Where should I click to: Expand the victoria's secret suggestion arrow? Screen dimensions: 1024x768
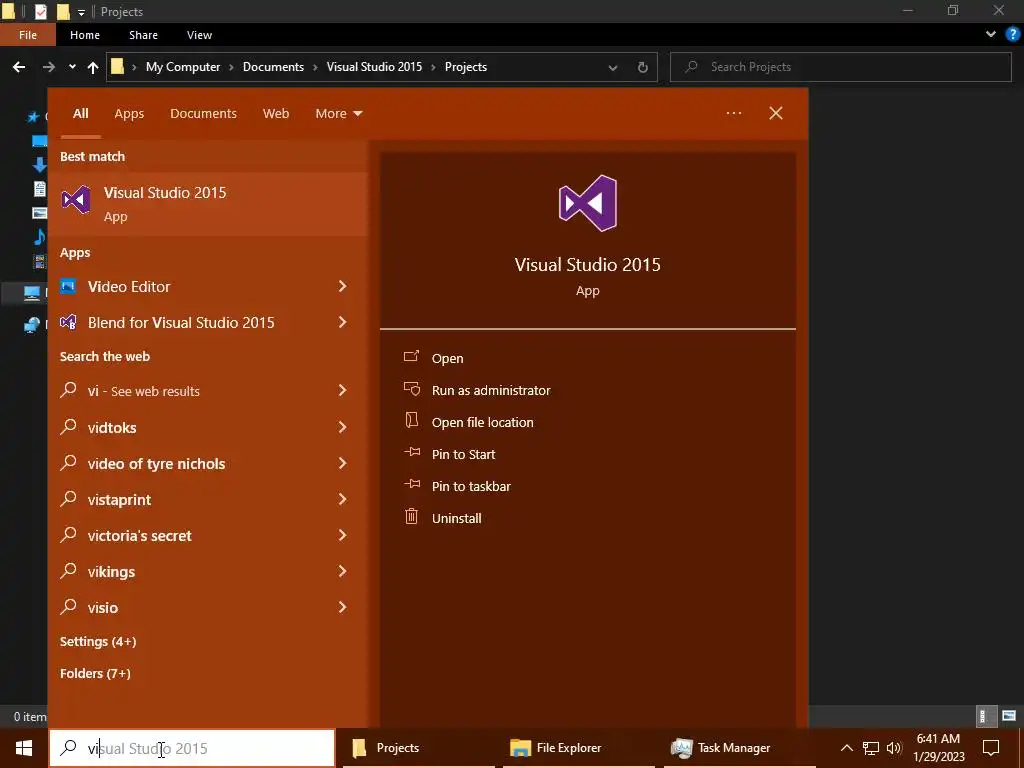(x=342, y=535)
